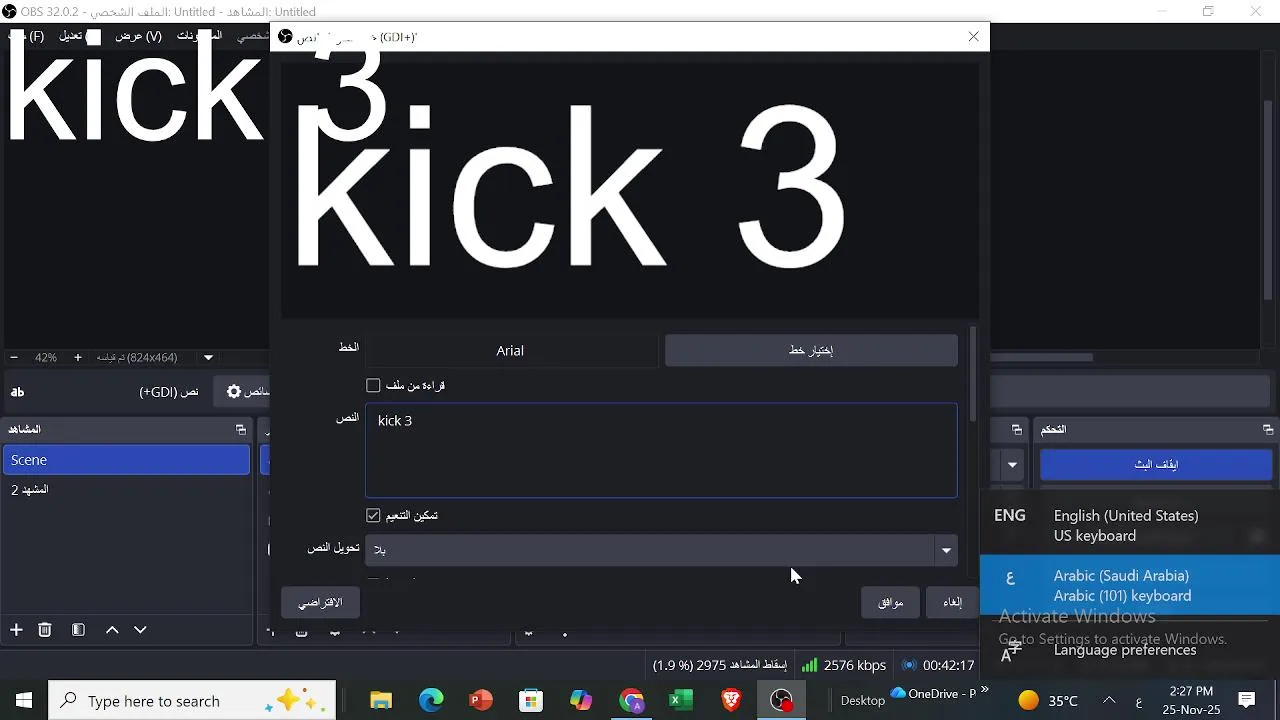Click the 'Arial' font name display
The width and height of the screenshot is (1280, 720).
tap(510, 350)
